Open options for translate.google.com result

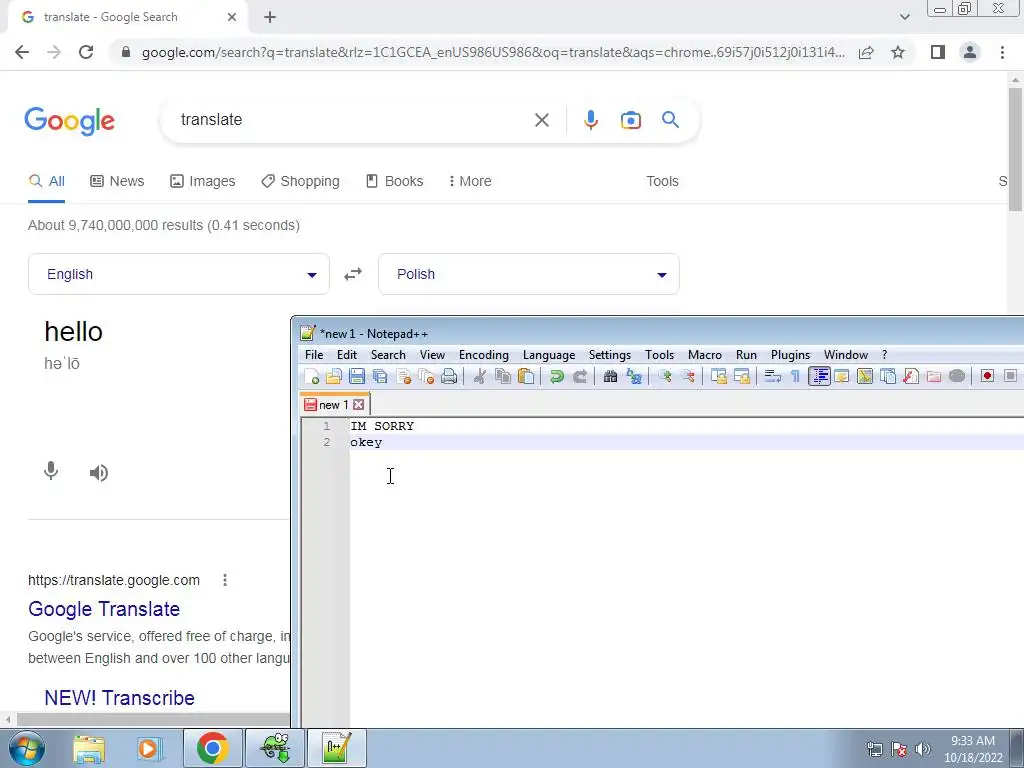point(225,580)
